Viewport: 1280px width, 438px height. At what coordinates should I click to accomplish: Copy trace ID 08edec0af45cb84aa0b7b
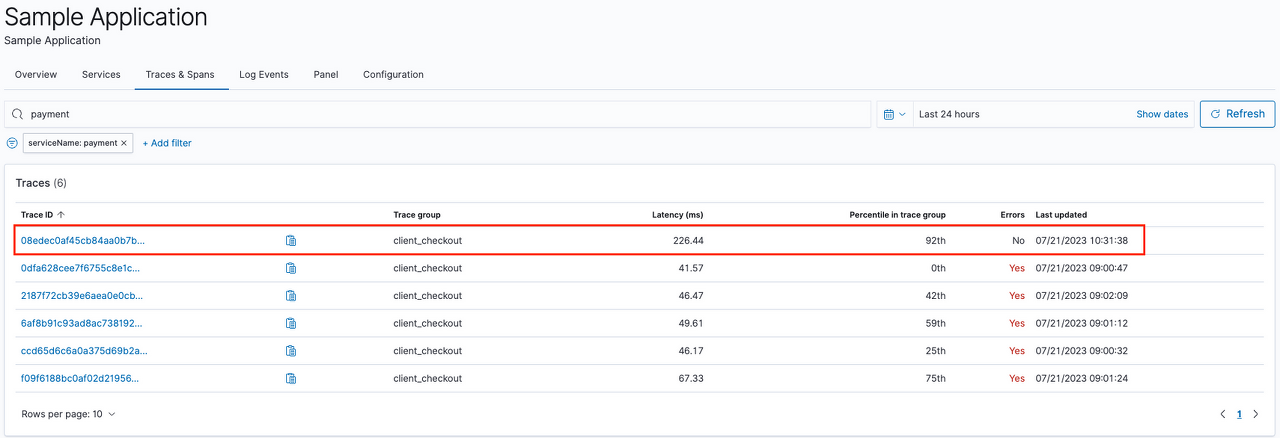click(x=291, y=241)
